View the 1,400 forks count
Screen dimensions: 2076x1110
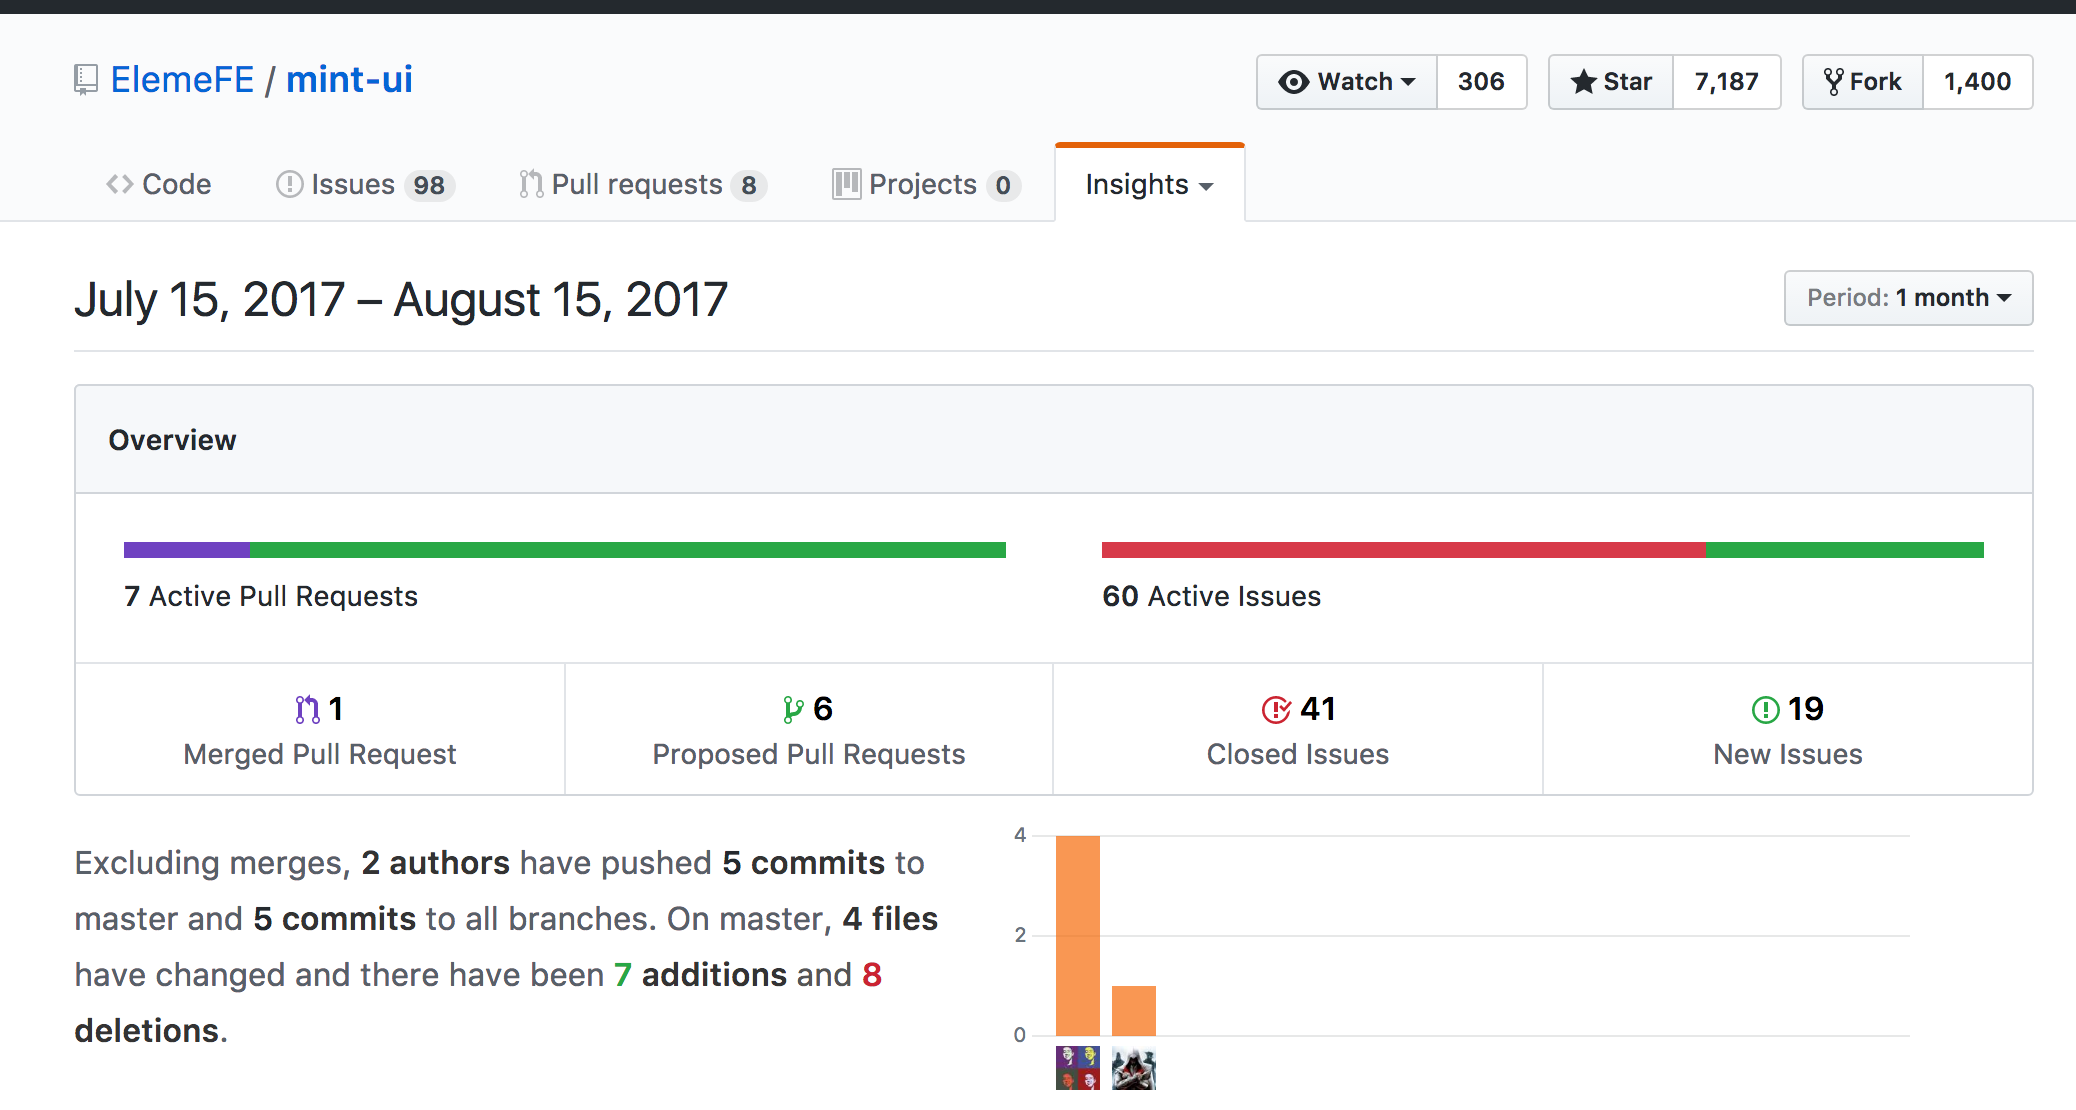click(1978, 82)
